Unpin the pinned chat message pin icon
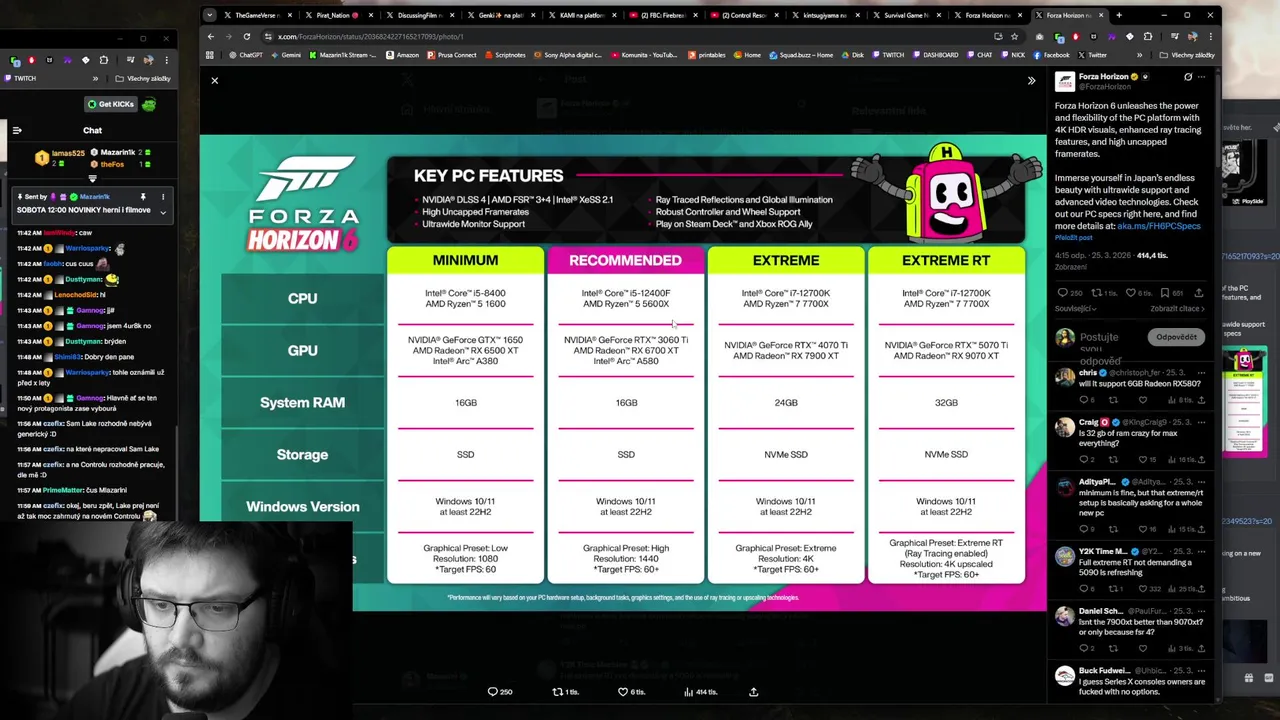The width and height of the screenshot is (1280, 720). pos(143,197)
